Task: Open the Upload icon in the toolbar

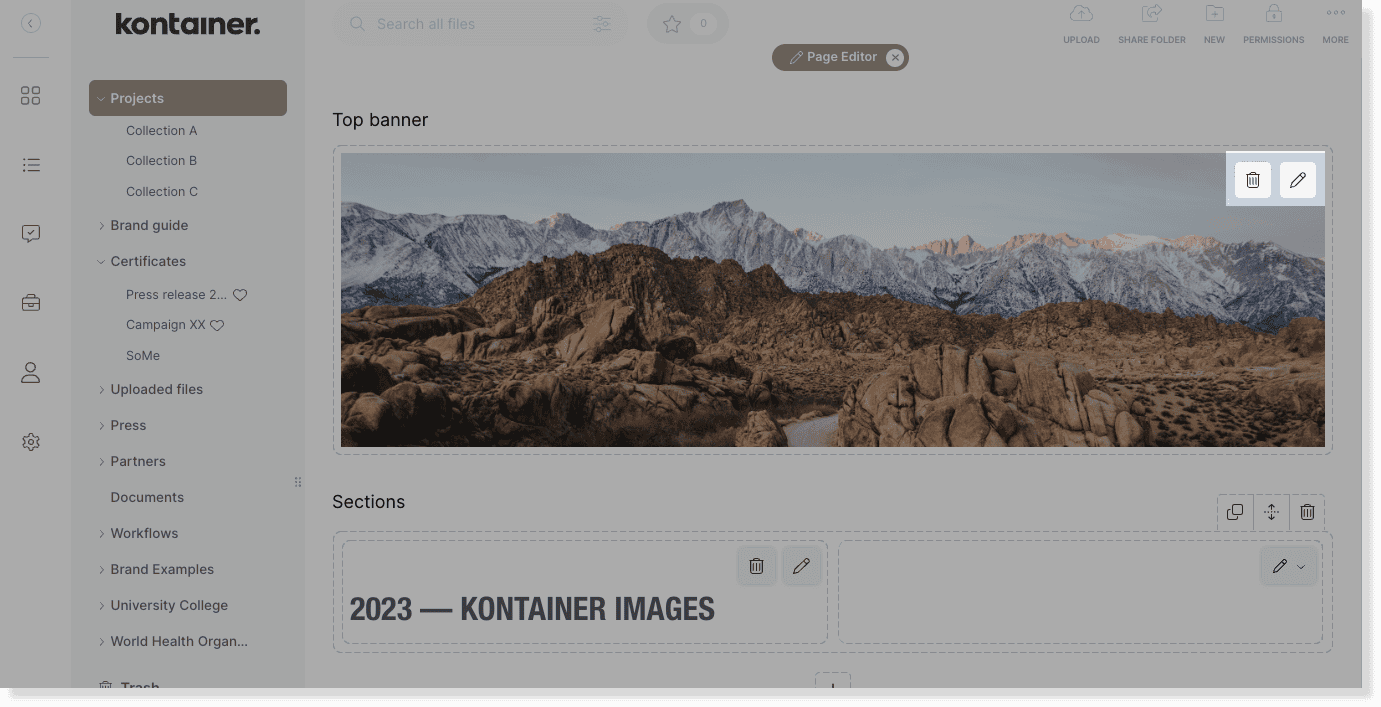Action: [x=1081, y=22]
